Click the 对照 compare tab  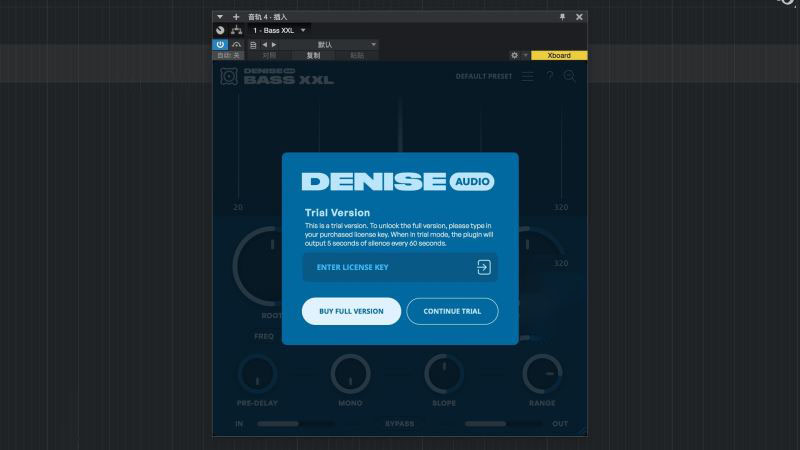(269, 55)
